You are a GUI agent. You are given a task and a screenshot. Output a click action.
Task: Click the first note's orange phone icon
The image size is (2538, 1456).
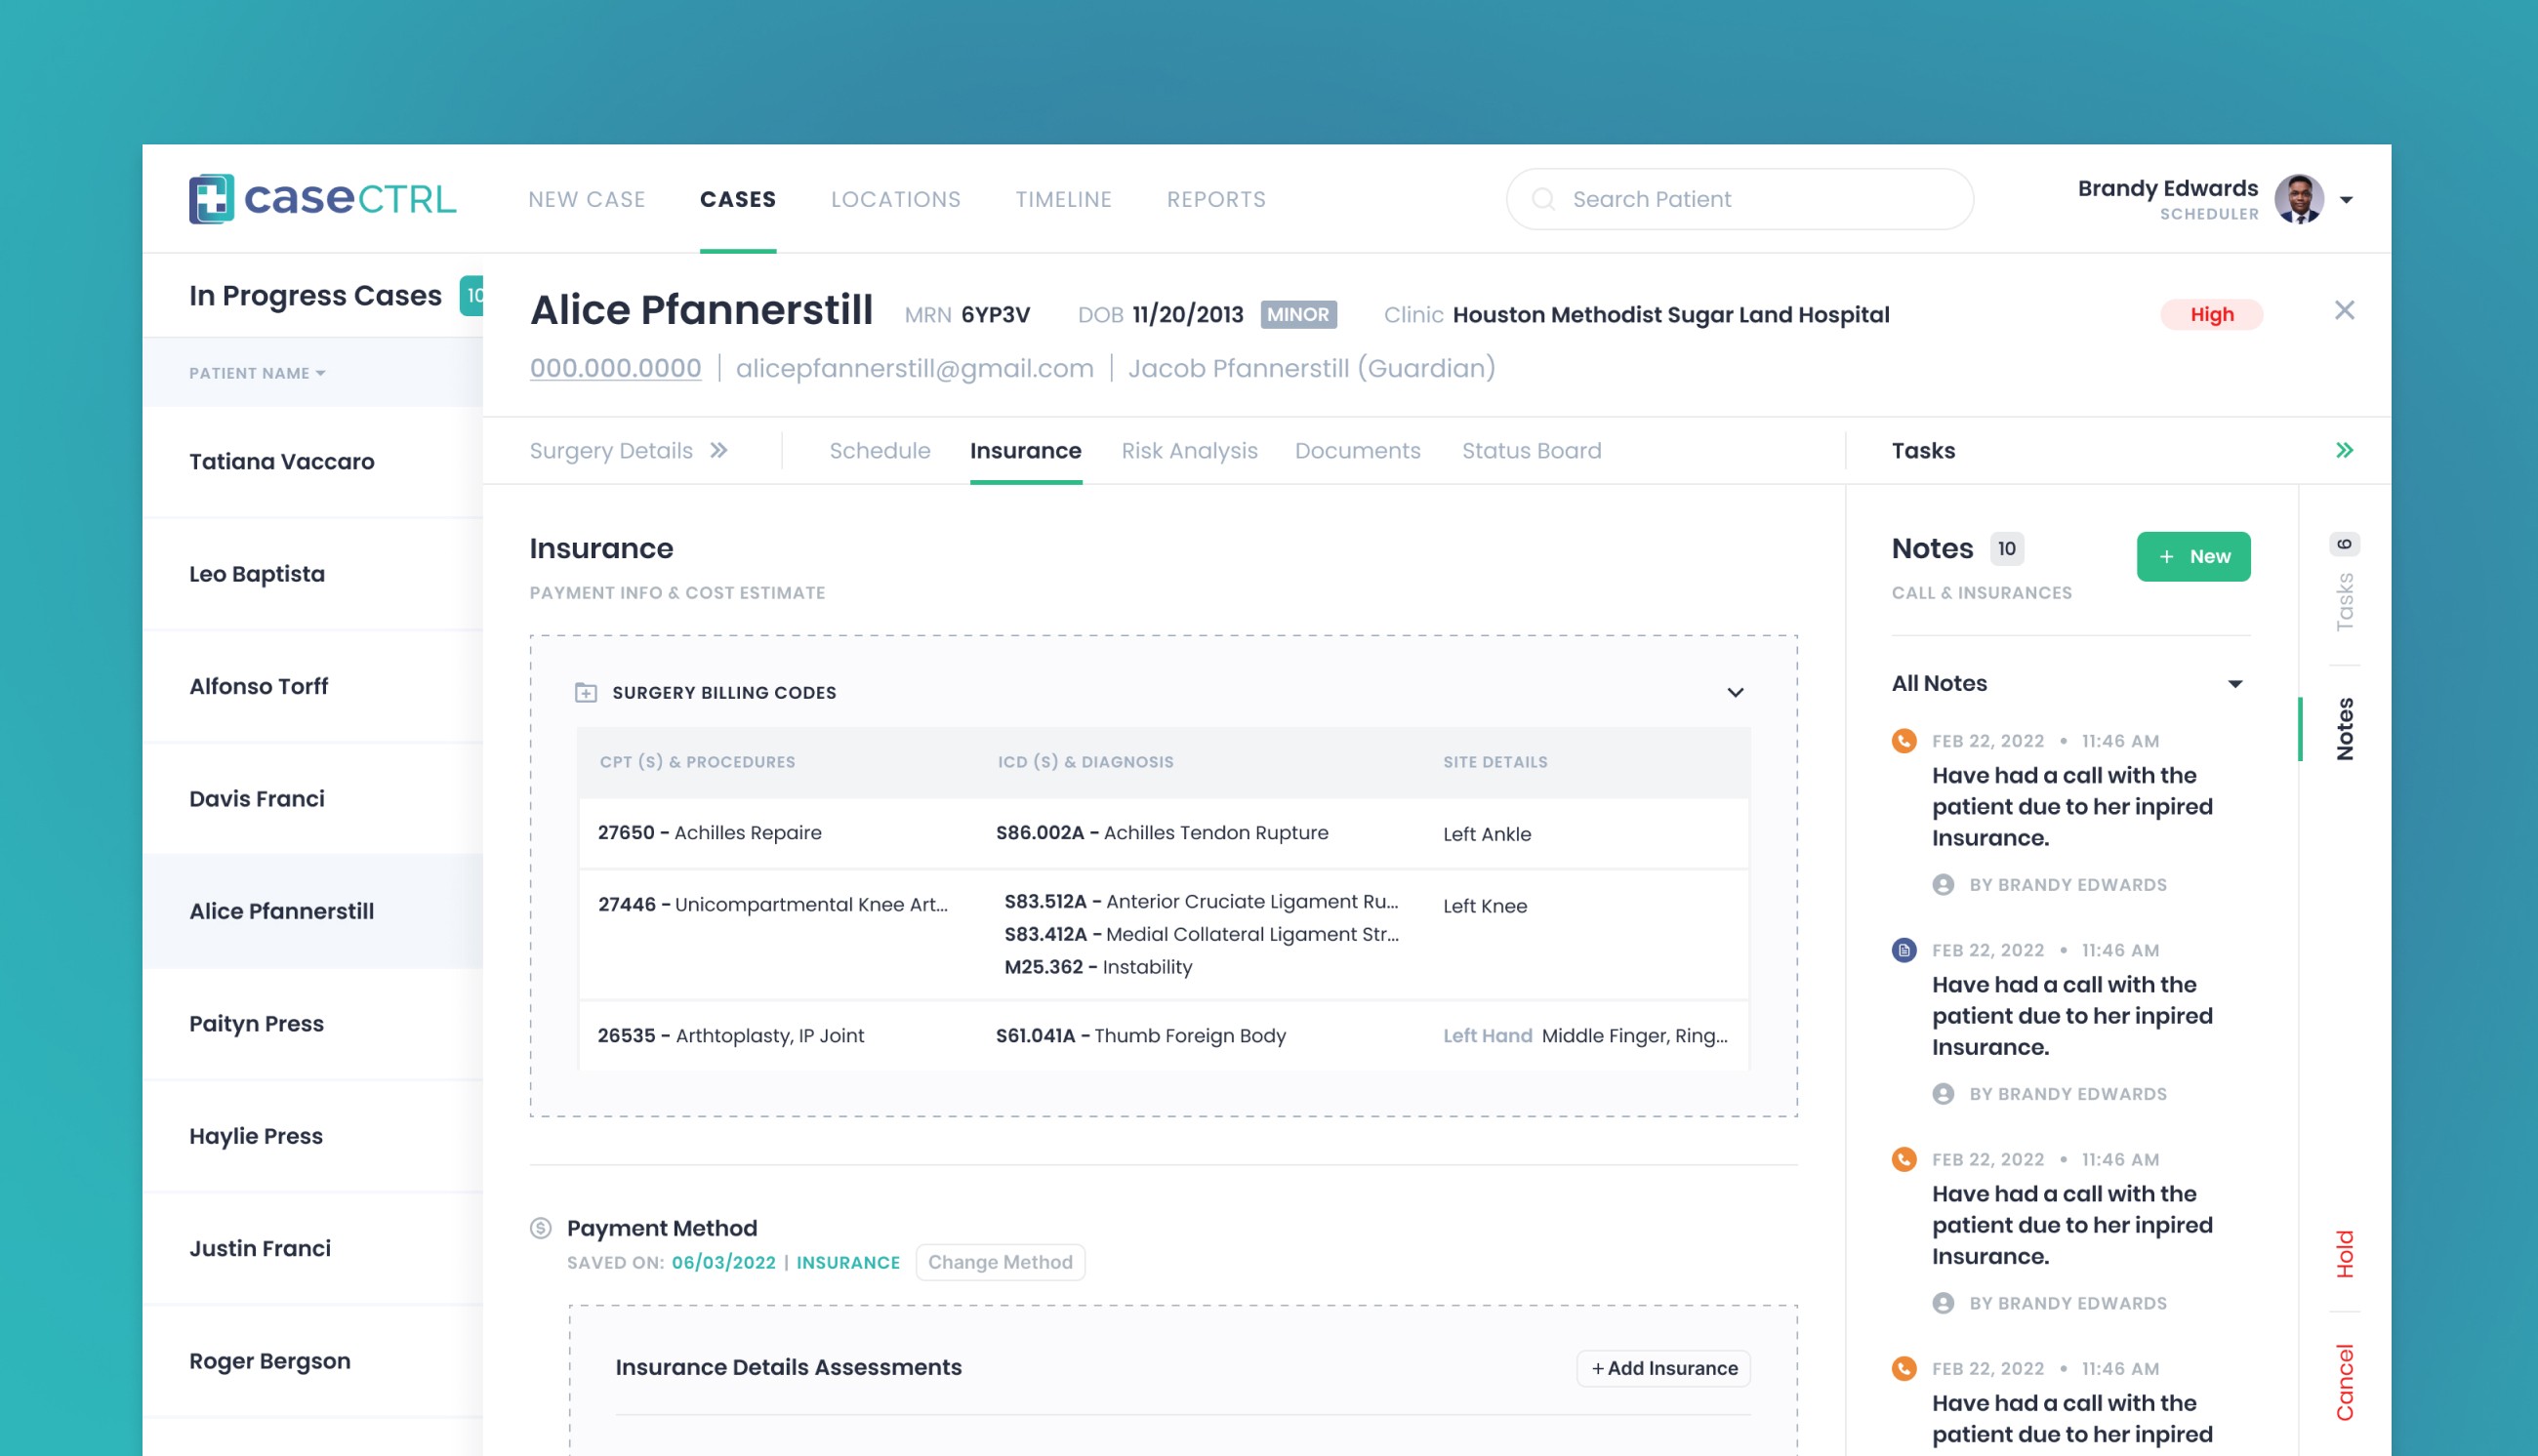[1904, 741]
